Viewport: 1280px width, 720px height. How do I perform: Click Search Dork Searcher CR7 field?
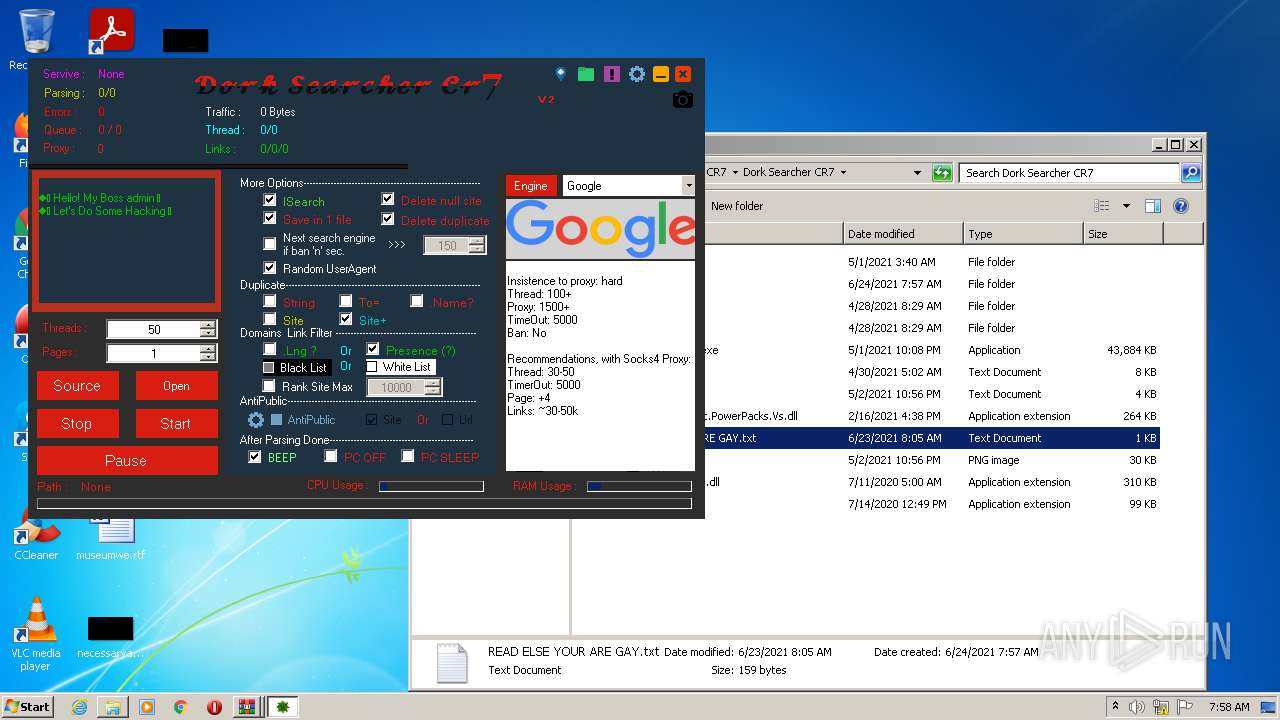(x=1069, y=173)
